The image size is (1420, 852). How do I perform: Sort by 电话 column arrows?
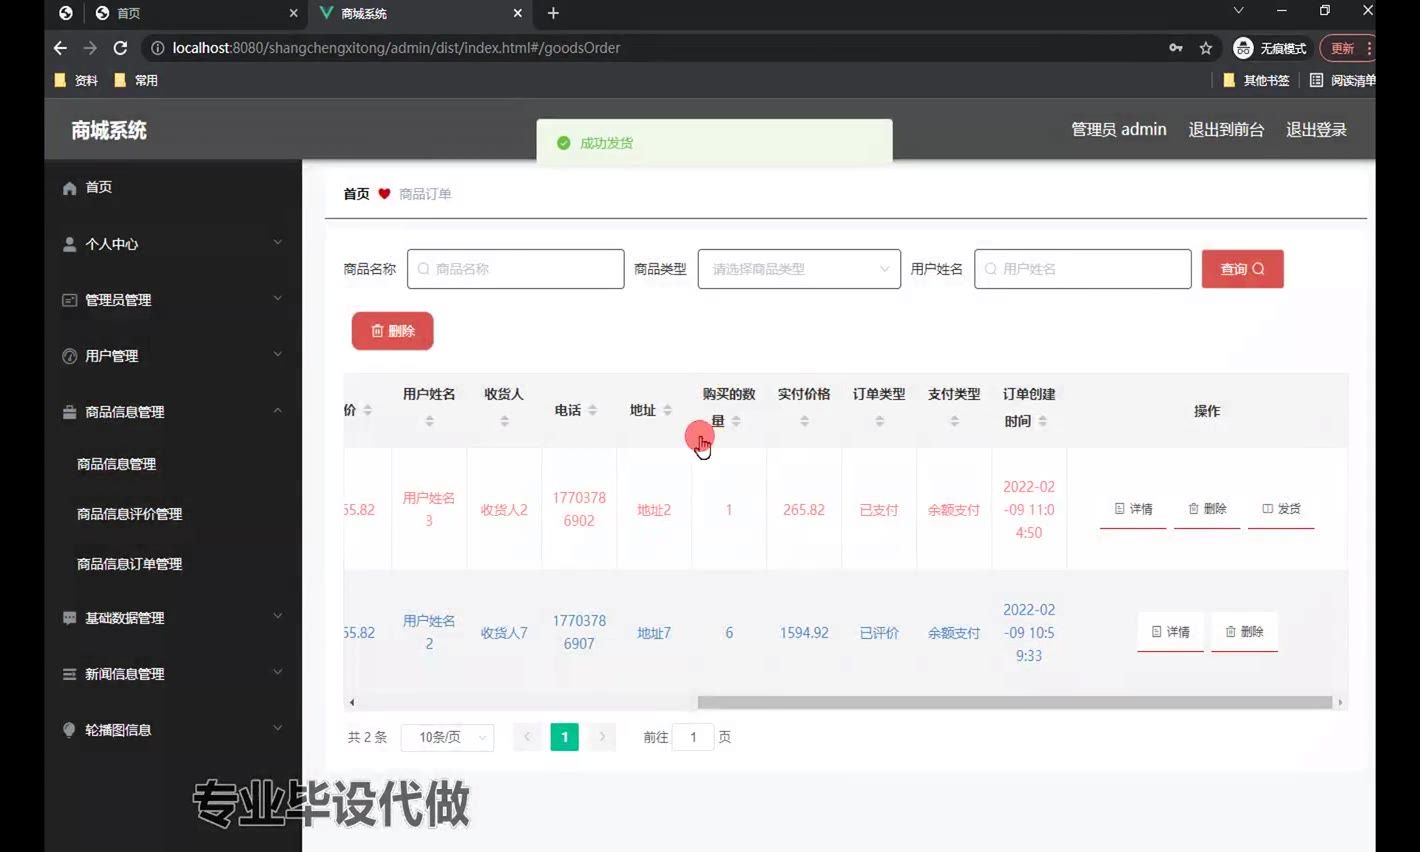click(x=592, y=410)
